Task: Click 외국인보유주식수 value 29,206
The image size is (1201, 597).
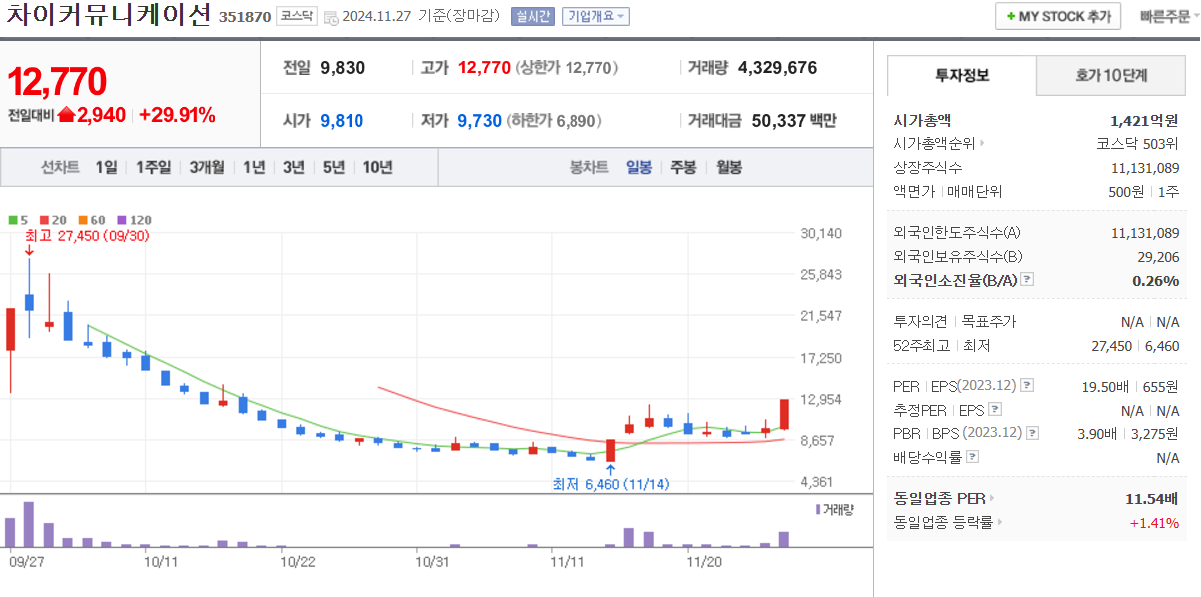Action: click(1158, 256)
